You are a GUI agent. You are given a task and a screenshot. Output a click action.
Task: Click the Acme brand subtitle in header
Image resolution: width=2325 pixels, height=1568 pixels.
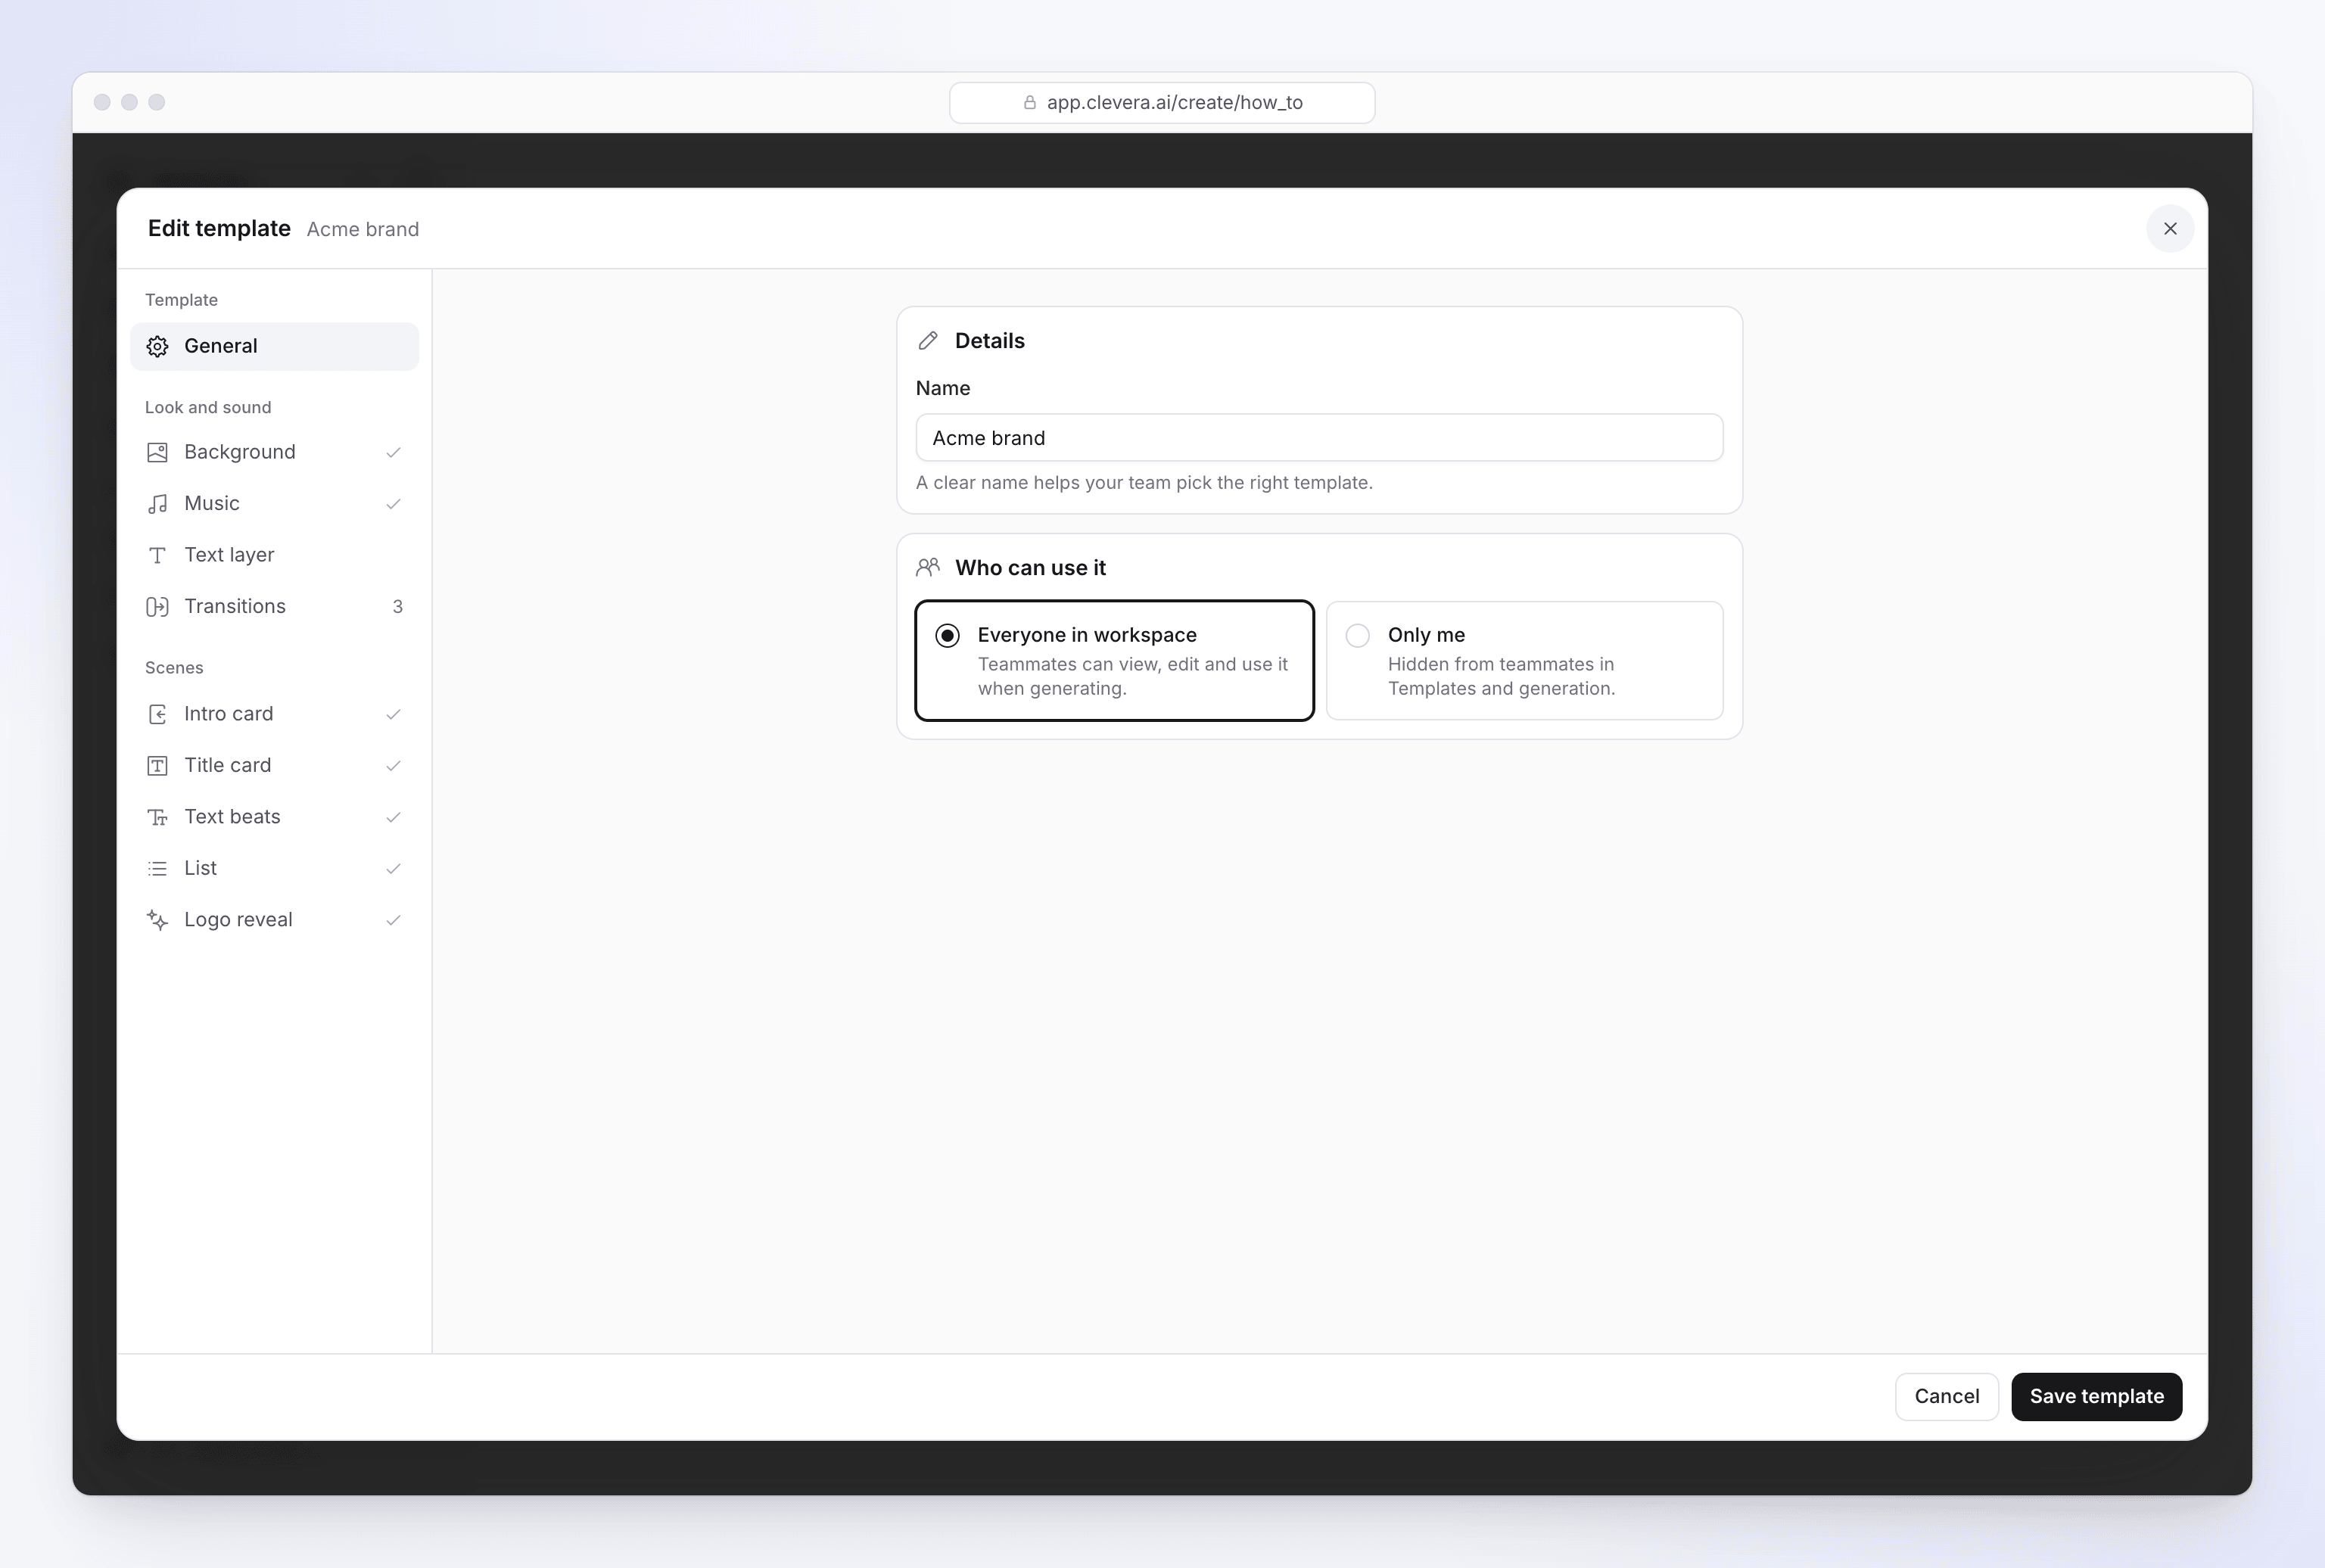(x=363, y=230)
